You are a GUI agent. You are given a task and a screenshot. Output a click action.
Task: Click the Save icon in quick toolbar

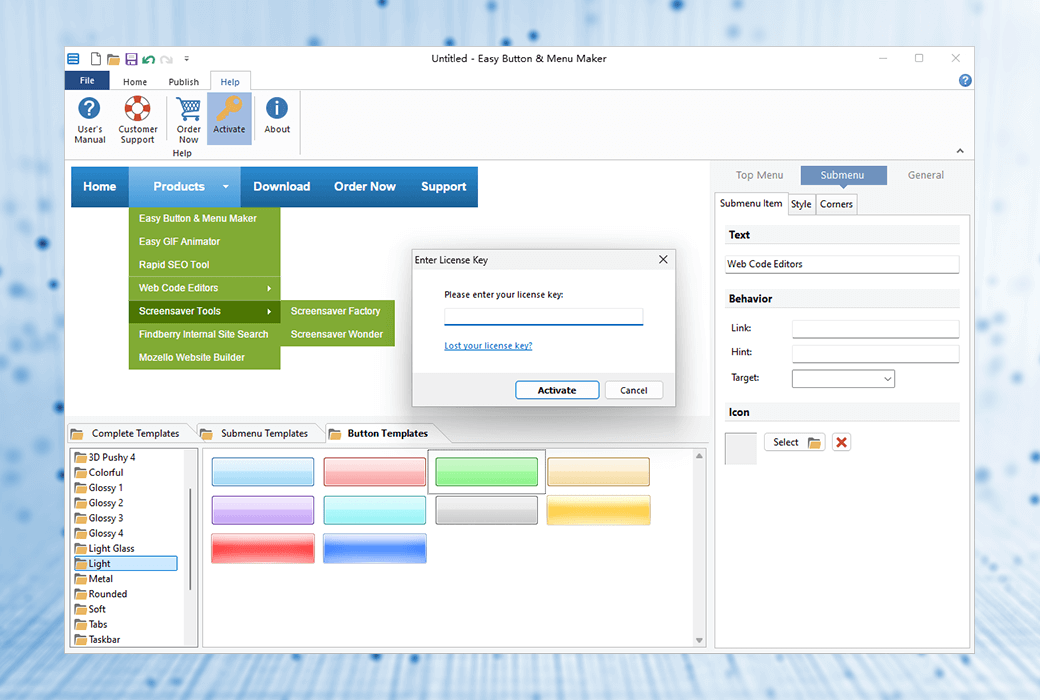(131, 59)
